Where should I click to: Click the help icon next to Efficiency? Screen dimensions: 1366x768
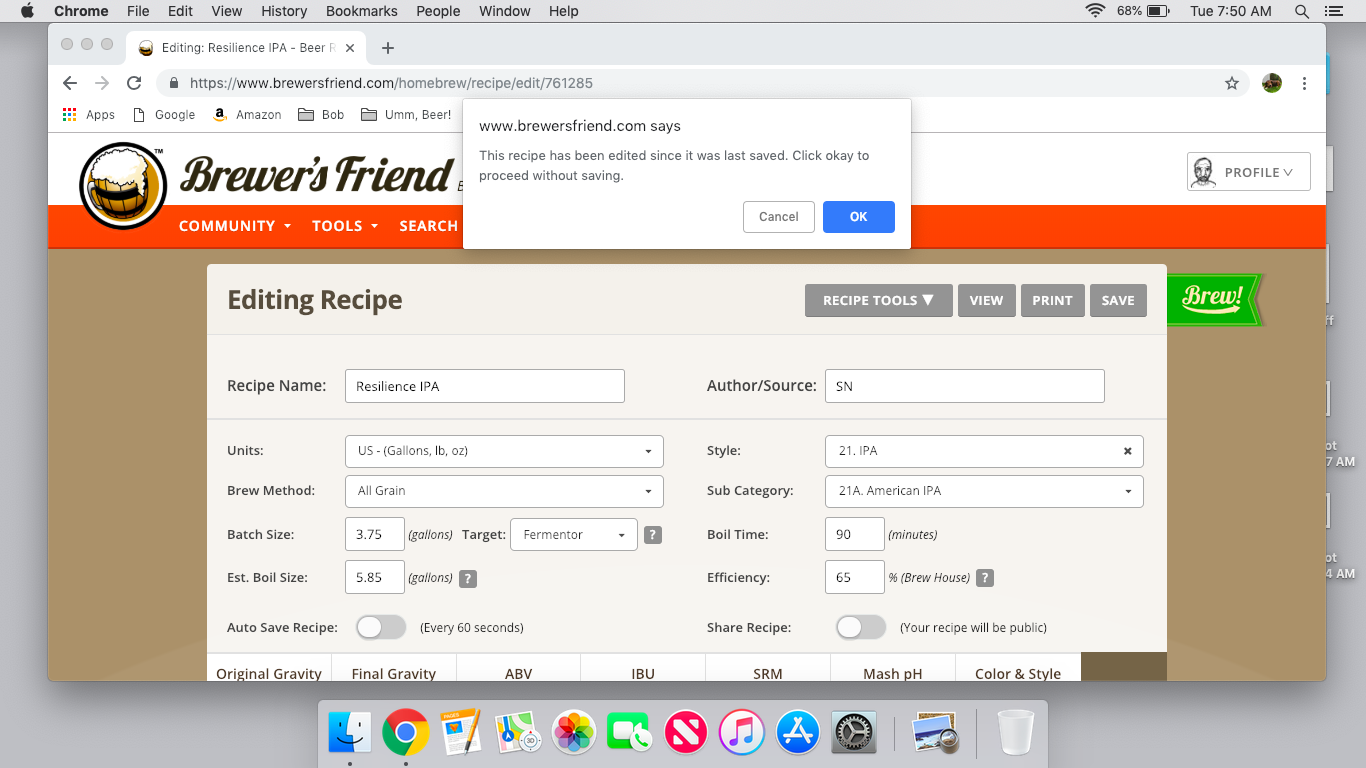click(984, 578)
